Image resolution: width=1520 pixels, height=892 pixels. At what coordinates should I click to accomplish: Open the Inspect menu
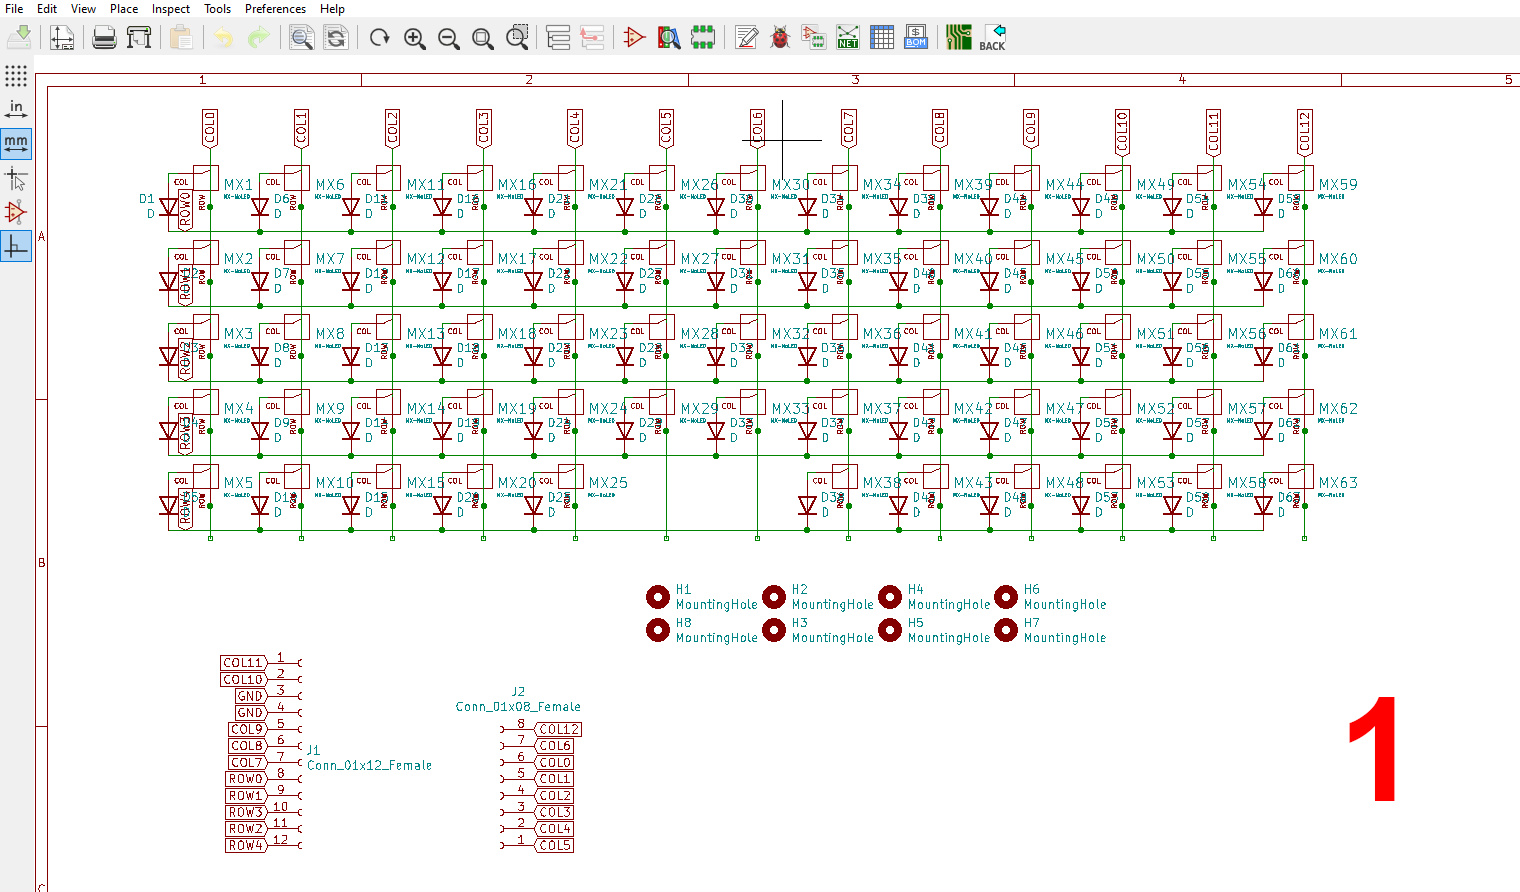(170, 9)
